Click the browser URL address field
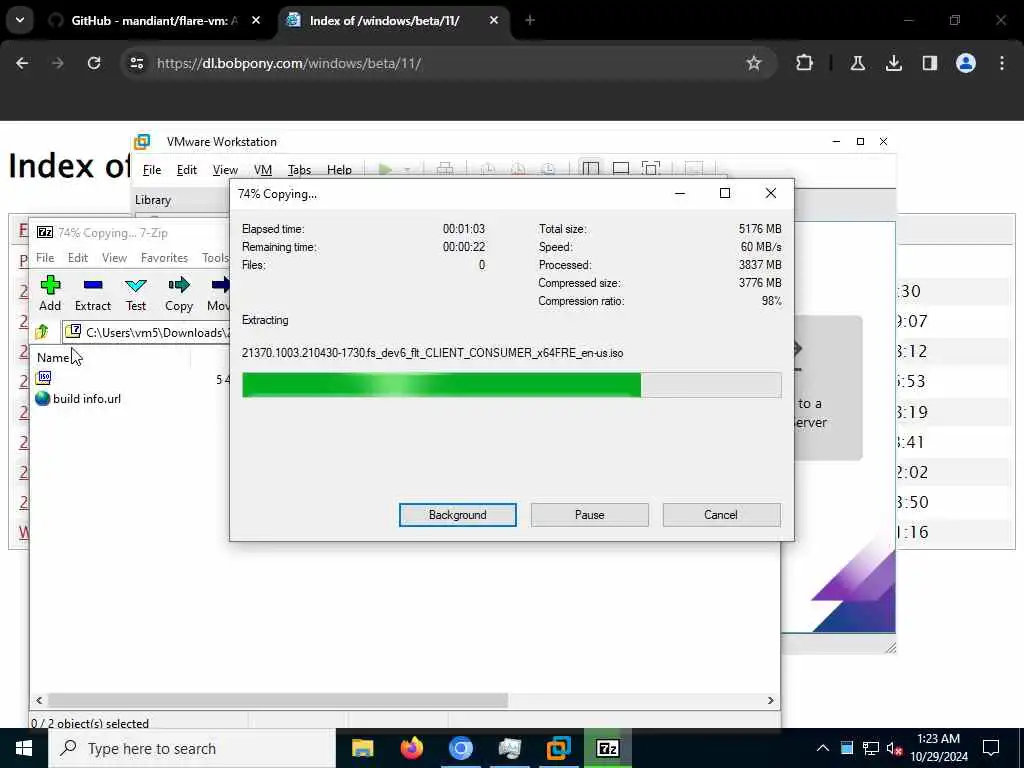The width and height of the screenshot is (1024, 768). (447, 63)
